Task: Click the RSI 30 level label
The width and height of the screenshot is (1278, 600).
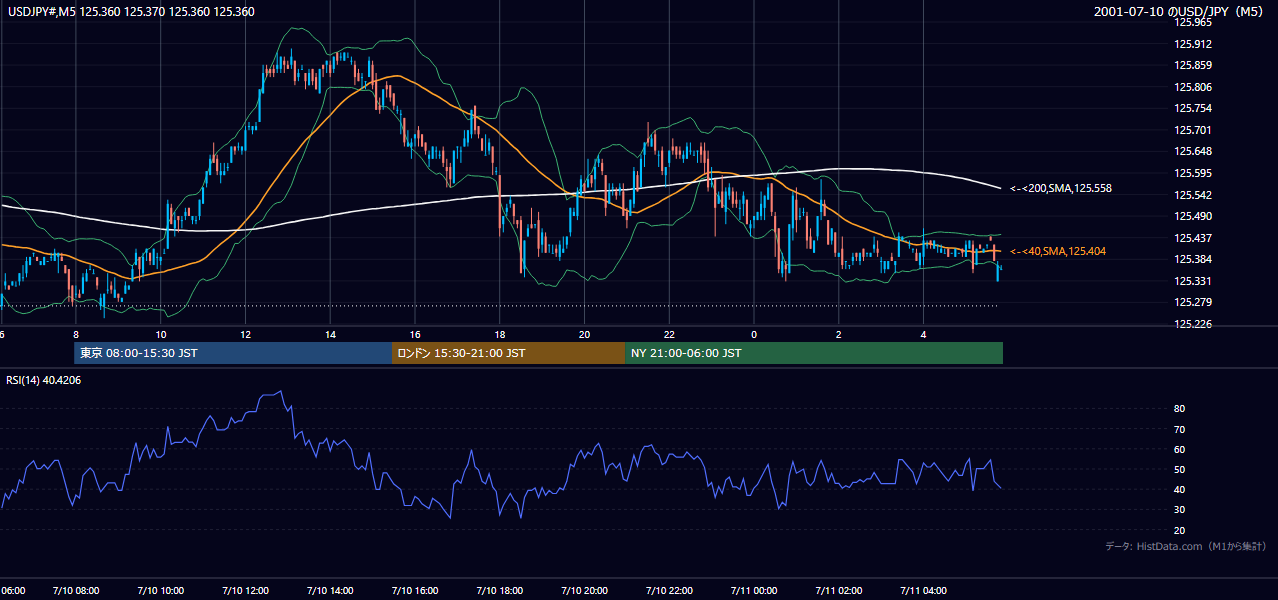Action: click(1180, 509)
